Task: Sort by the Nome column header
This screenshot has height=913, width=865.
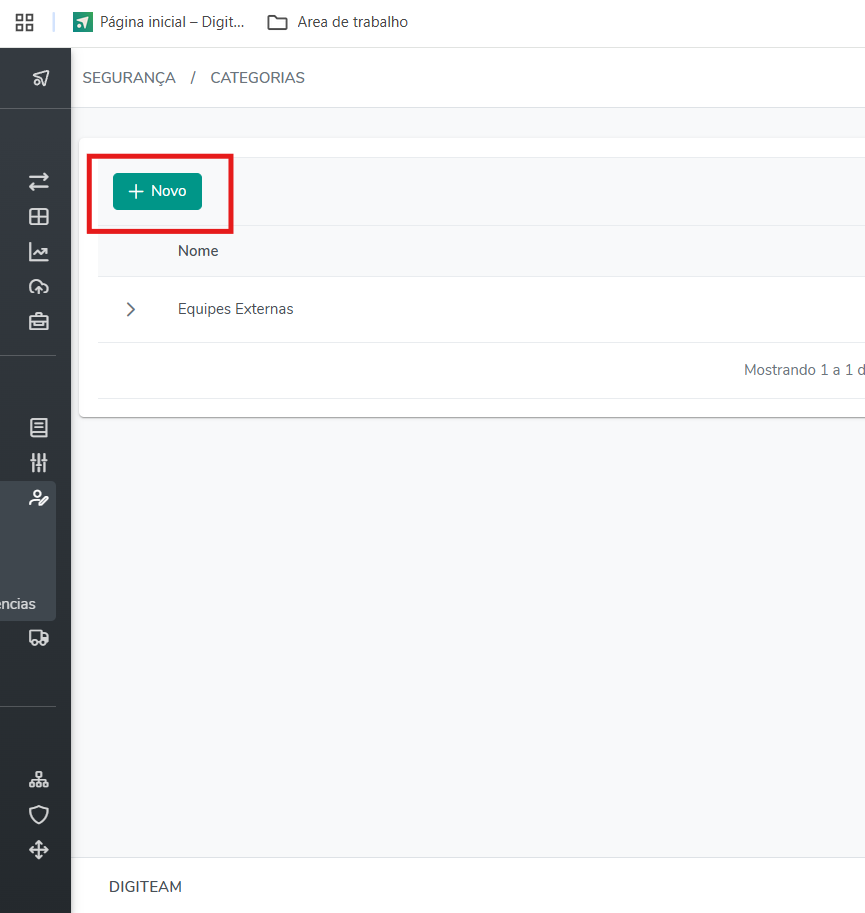Action: 198,251
